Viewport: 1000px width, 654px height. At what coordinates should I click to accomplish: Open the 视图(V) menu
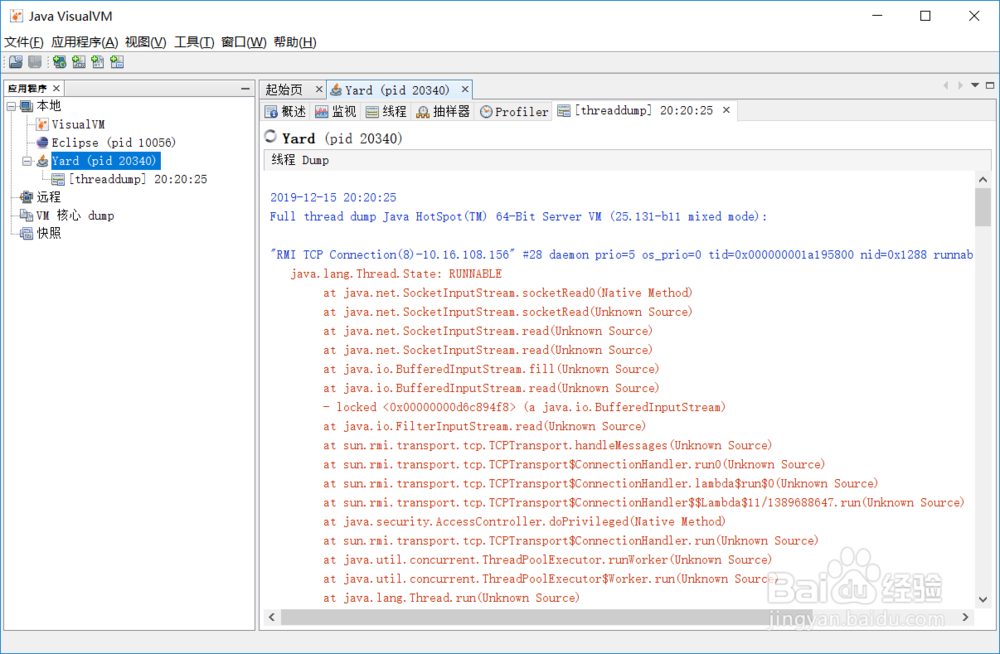tap(145, 42)
